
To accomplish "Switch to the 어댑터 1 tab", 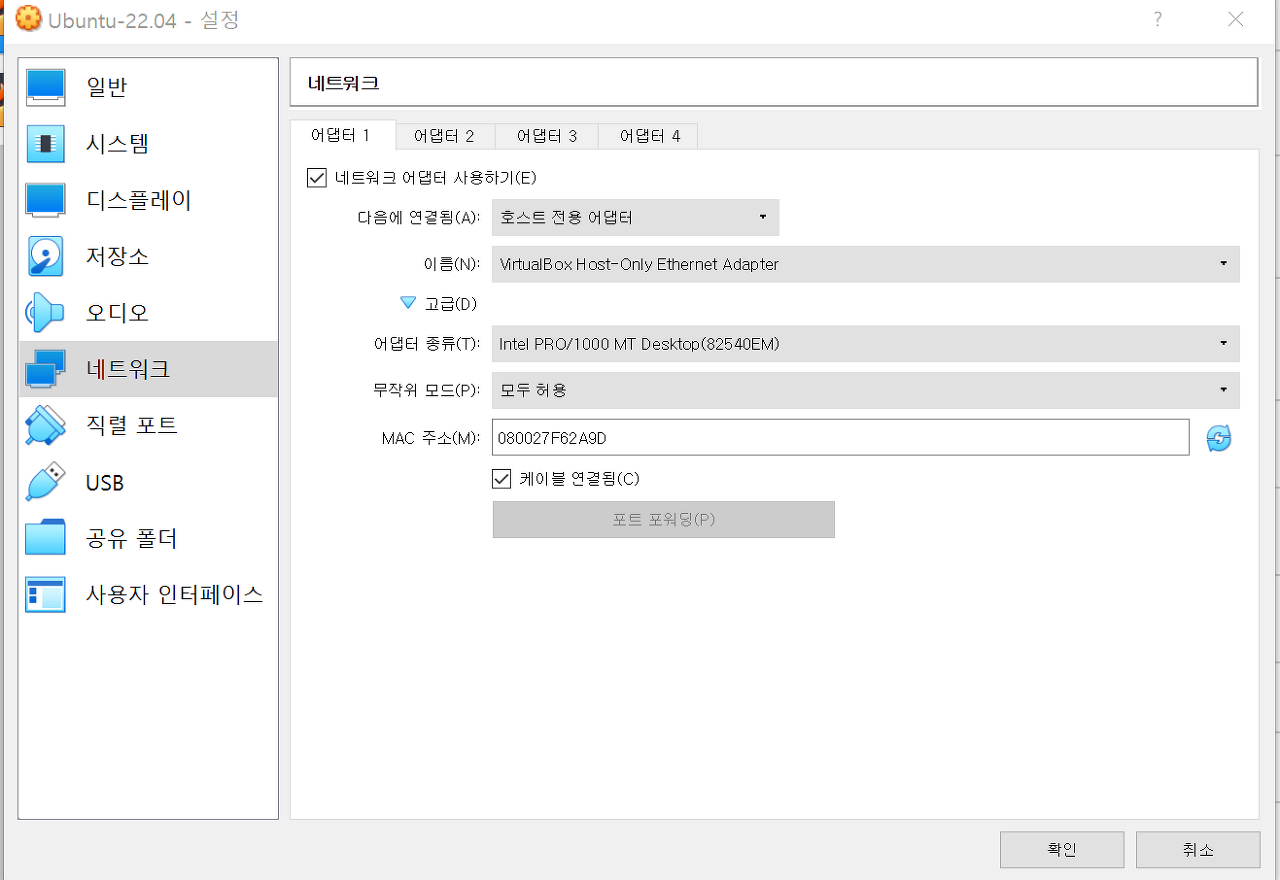I will pos(341,135).
